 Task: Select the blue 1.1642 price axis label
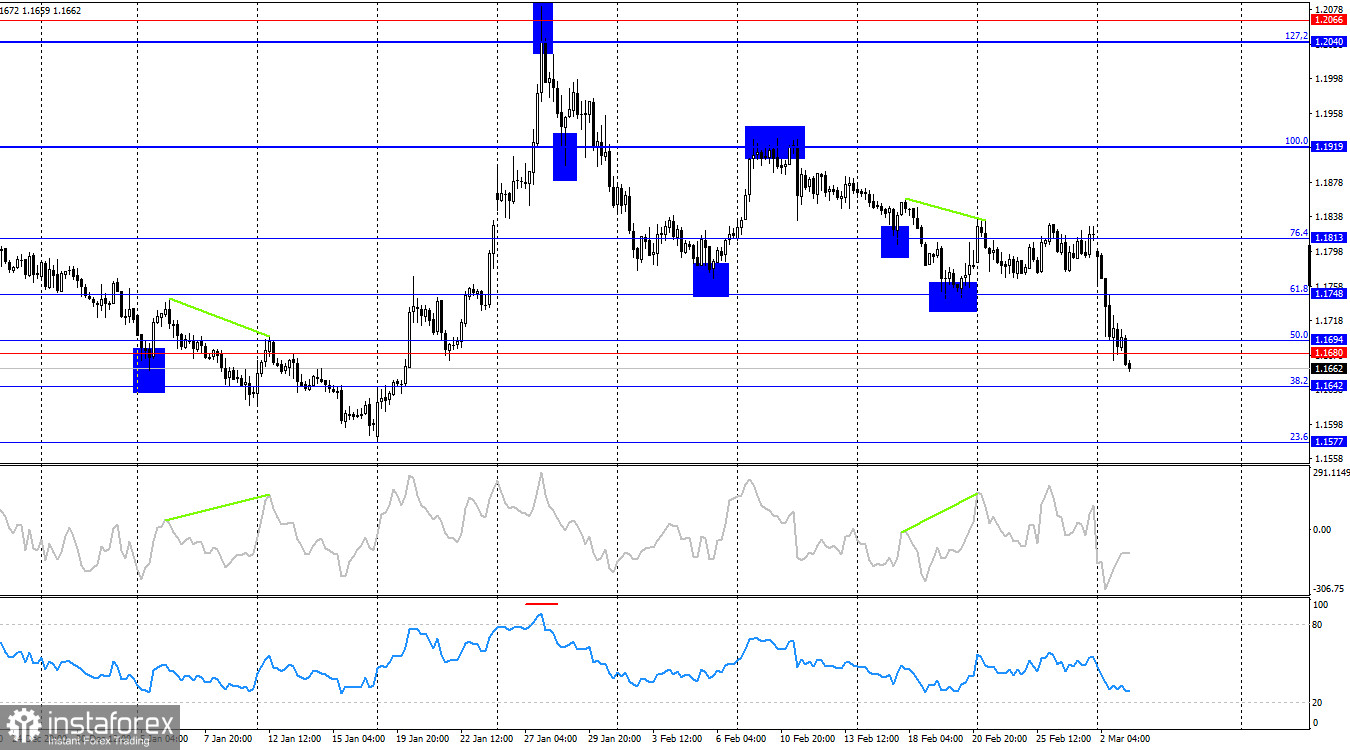(1329, 386)
